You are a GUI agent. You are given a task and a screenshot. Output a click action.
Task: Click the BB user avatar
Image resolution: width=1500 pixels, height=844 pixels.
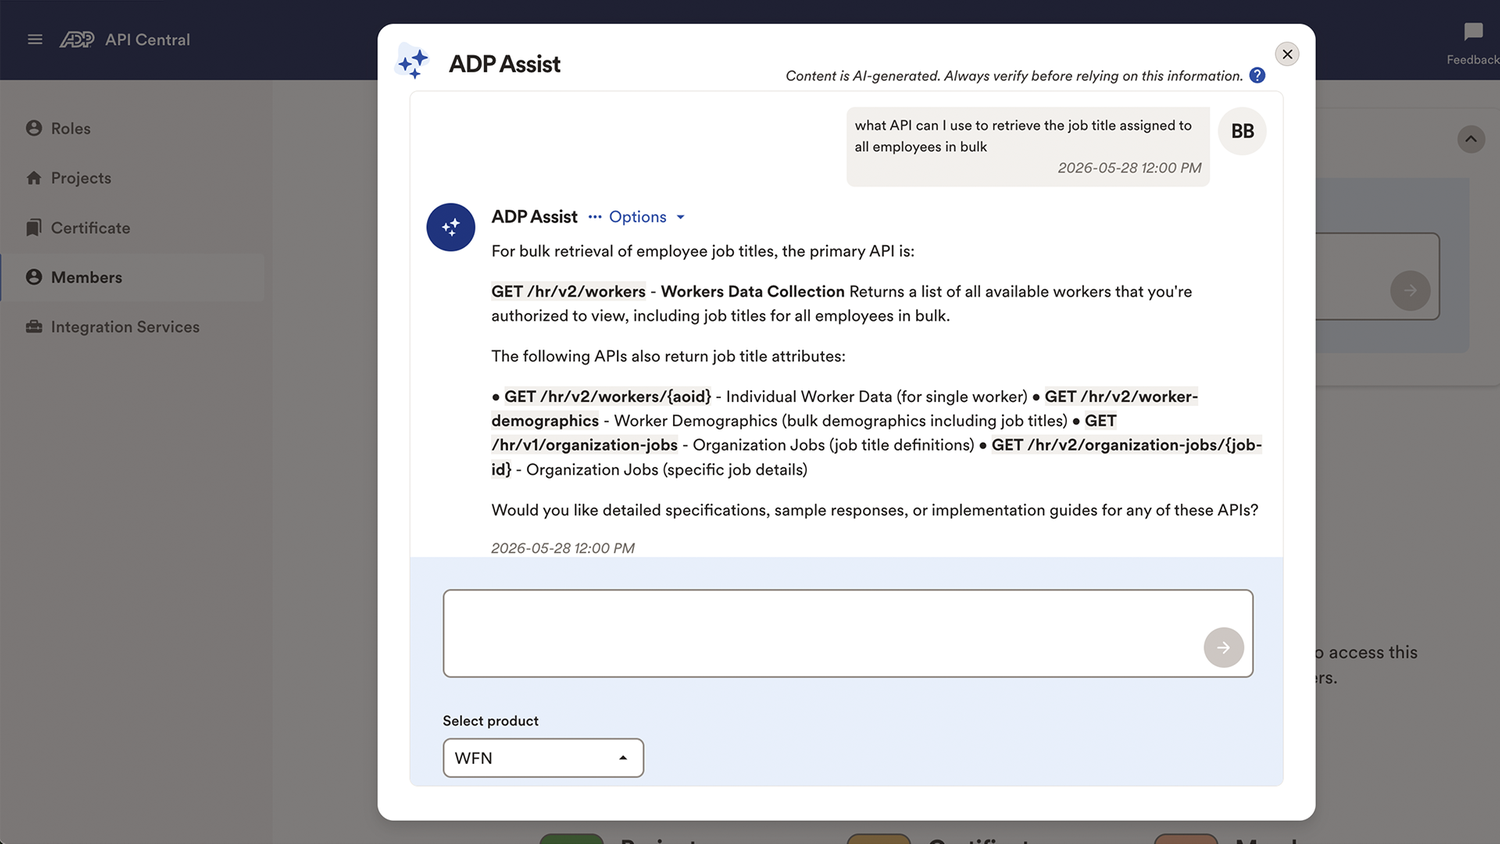1242,131
